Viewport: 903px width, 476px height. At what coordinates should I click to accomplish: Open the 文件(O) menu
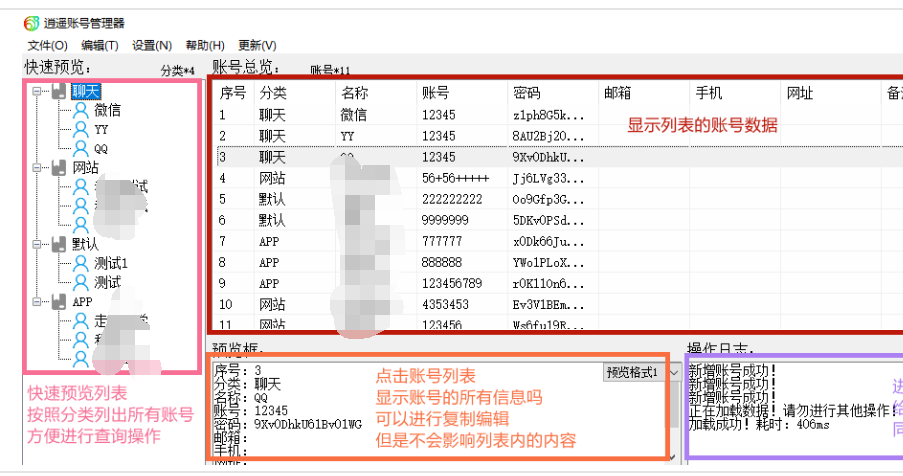click(47, 45)
